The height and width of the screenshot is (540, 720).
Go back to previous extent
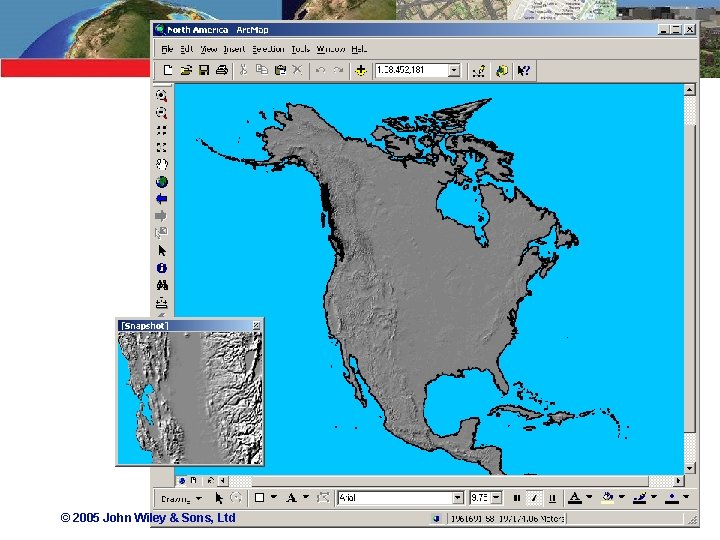[161, 199]
